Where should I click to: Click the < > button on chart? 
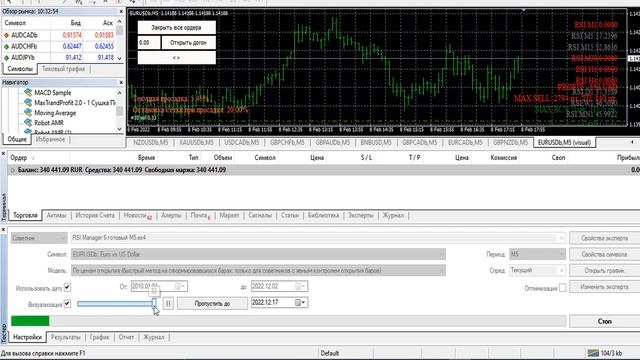[176, 58]
